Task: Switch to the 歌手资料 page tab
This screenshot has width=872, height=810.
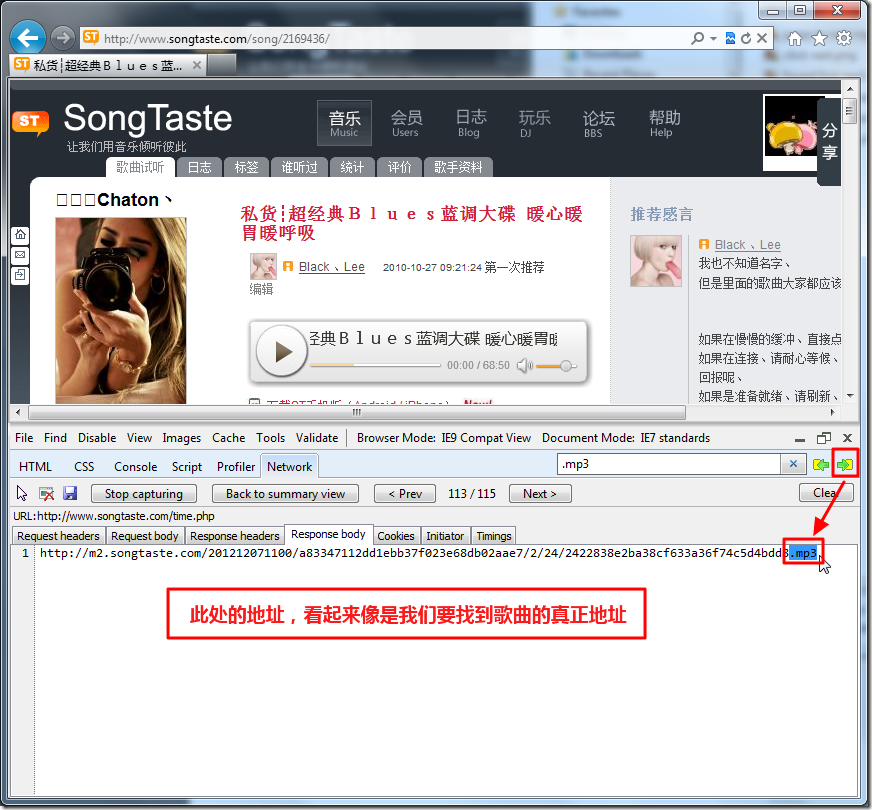Action: 458,167
